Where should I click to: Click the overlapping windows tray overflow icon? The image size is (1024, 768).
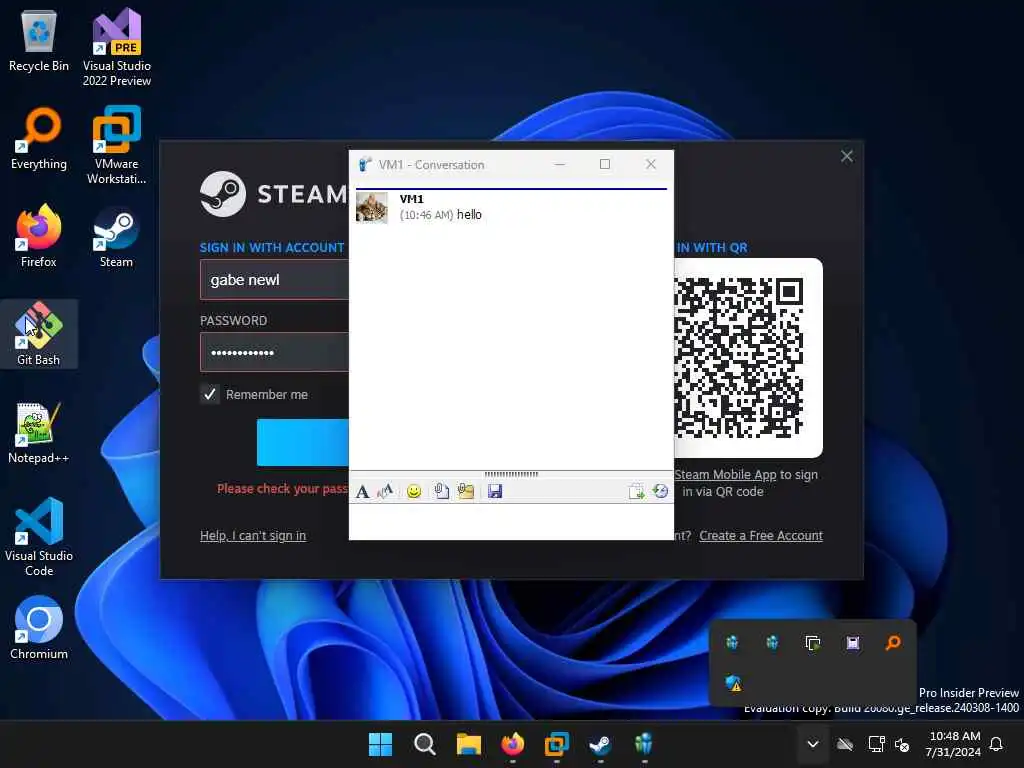click(812, 643)
